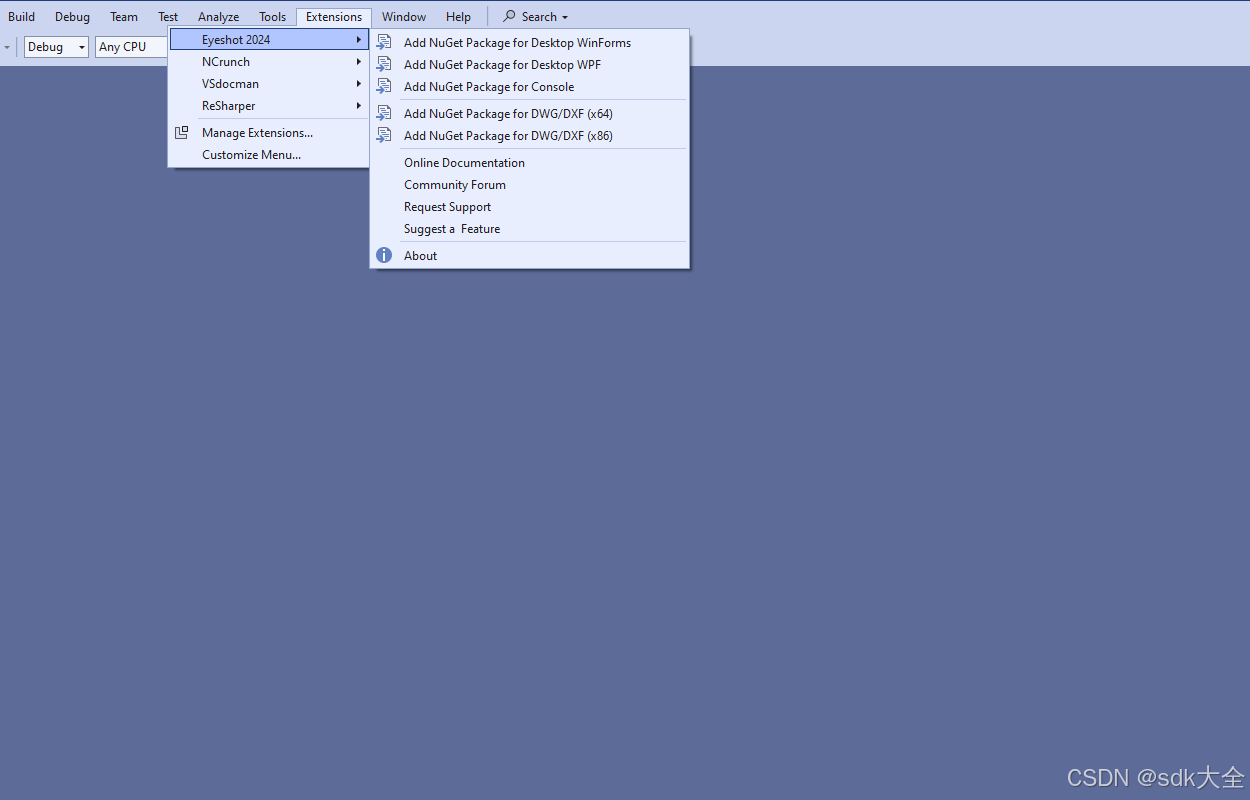Expand the ReSharper submenu arrow
1250x800 pixels.
pyautogui.click(x=359, y=105)
